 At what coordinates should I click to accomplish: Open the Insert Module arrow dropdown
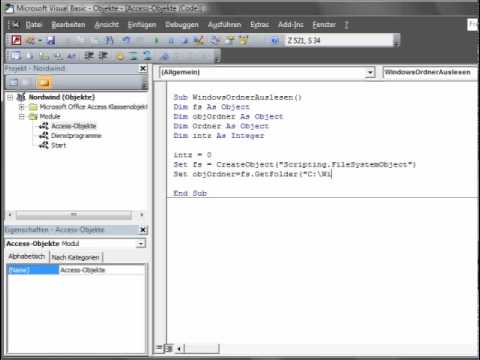[x=40, y=41]
